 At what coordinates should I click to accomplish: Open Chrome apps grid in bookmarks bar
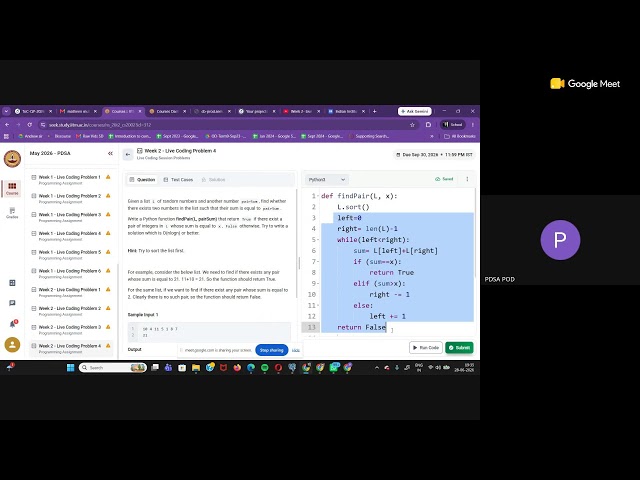tap(6, 136)
